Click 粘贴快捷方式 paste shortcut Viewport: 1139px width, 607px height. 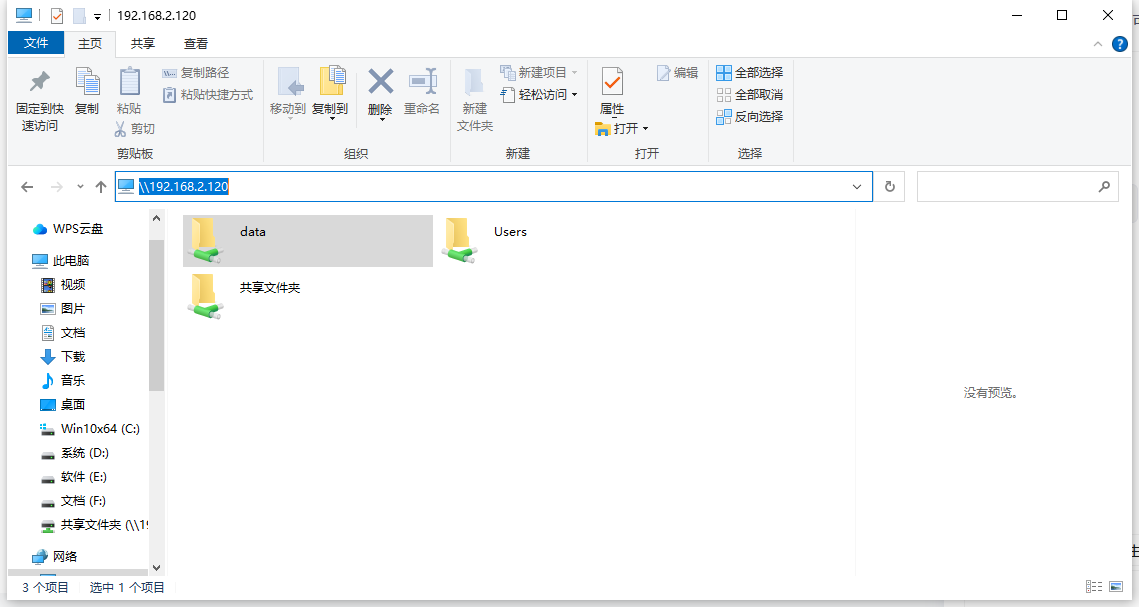point(208,94)
